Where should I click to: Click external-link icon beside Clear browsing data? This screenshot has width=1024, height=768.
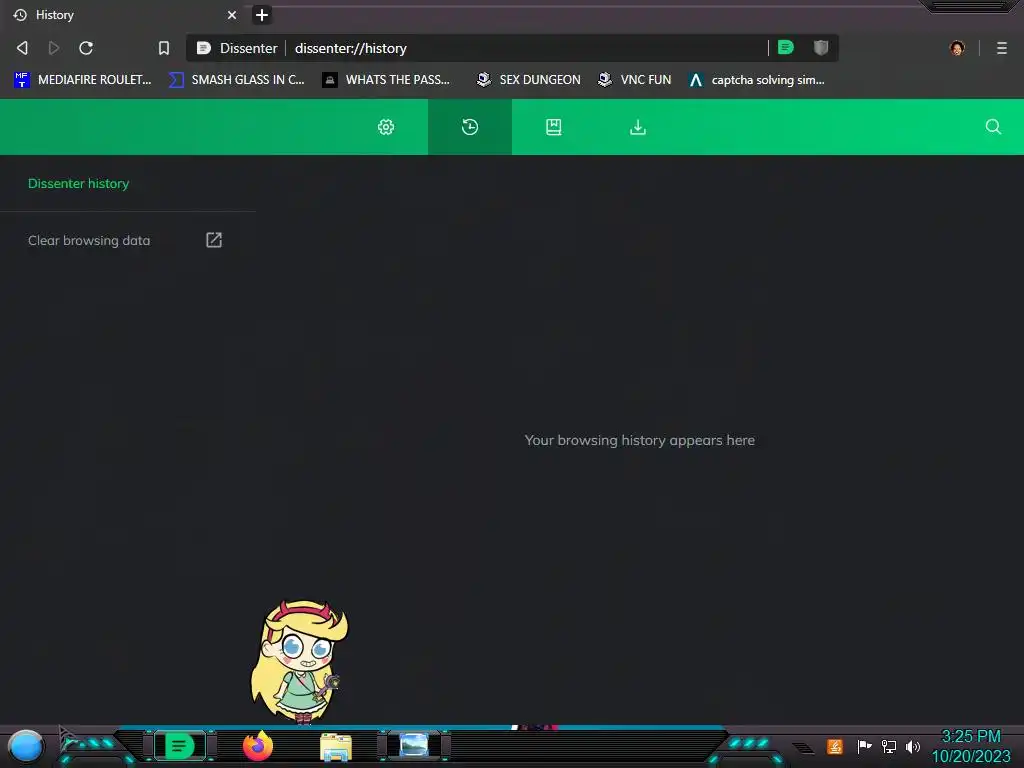(214, 240)
